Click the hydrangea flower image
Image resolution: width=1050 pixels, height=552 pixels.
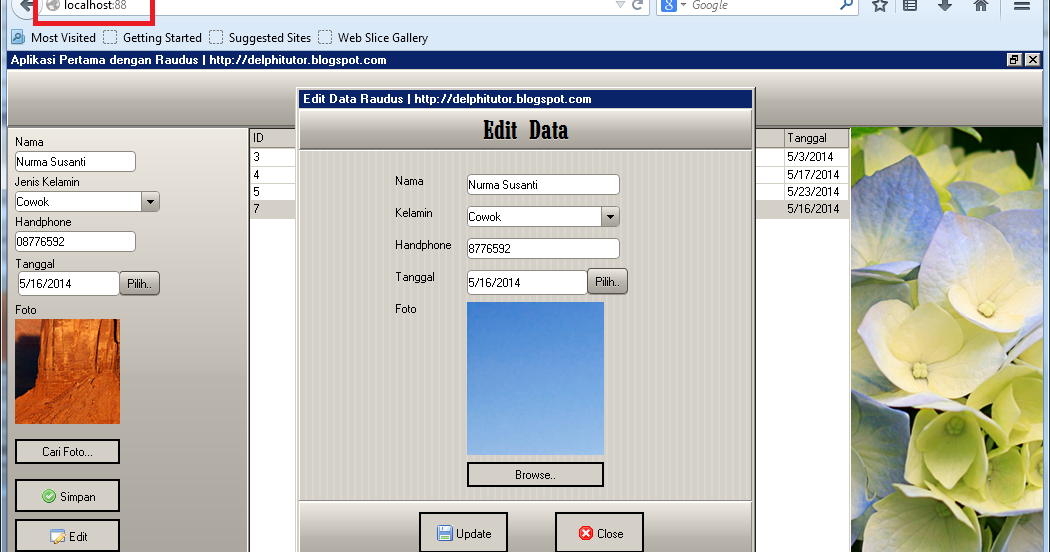click(946, 340)
